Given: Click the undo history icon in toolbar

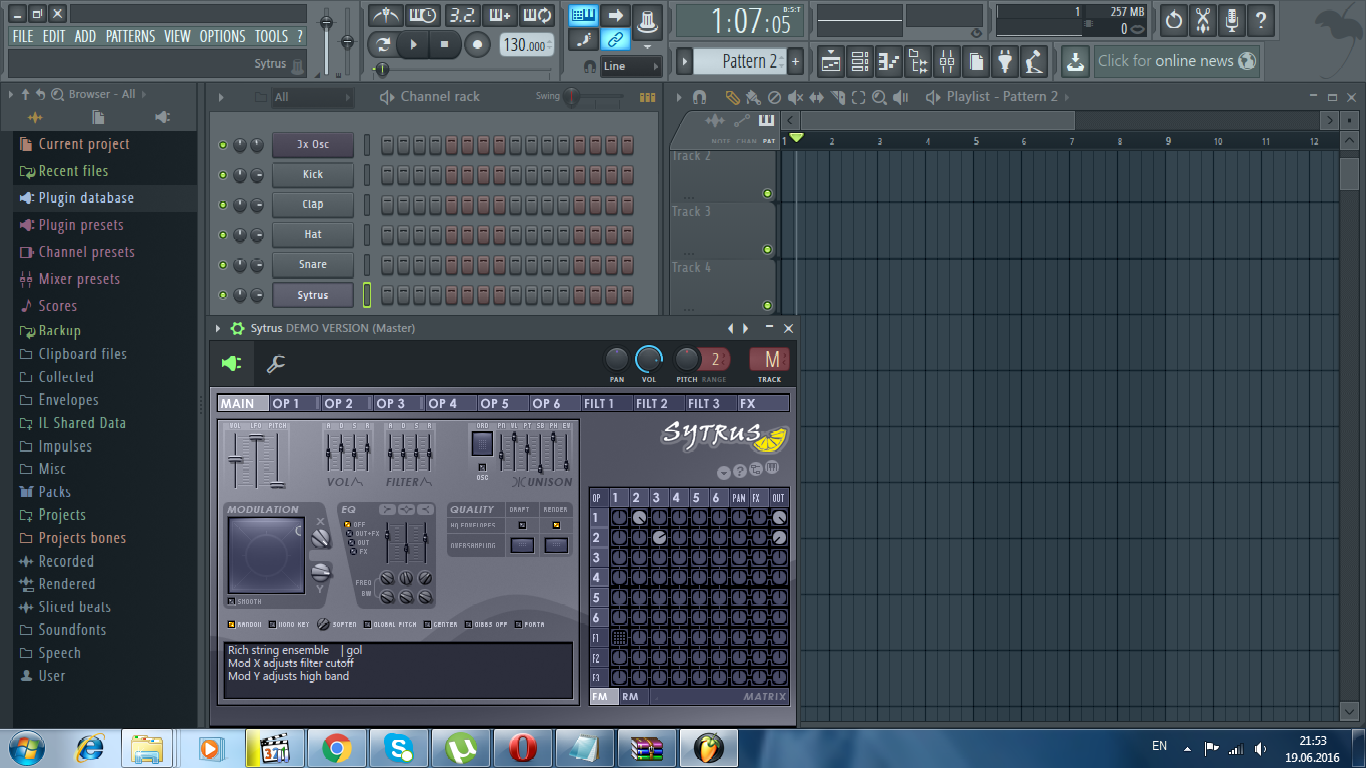Looking at the screenshot, I should (x=1174, y=19).
